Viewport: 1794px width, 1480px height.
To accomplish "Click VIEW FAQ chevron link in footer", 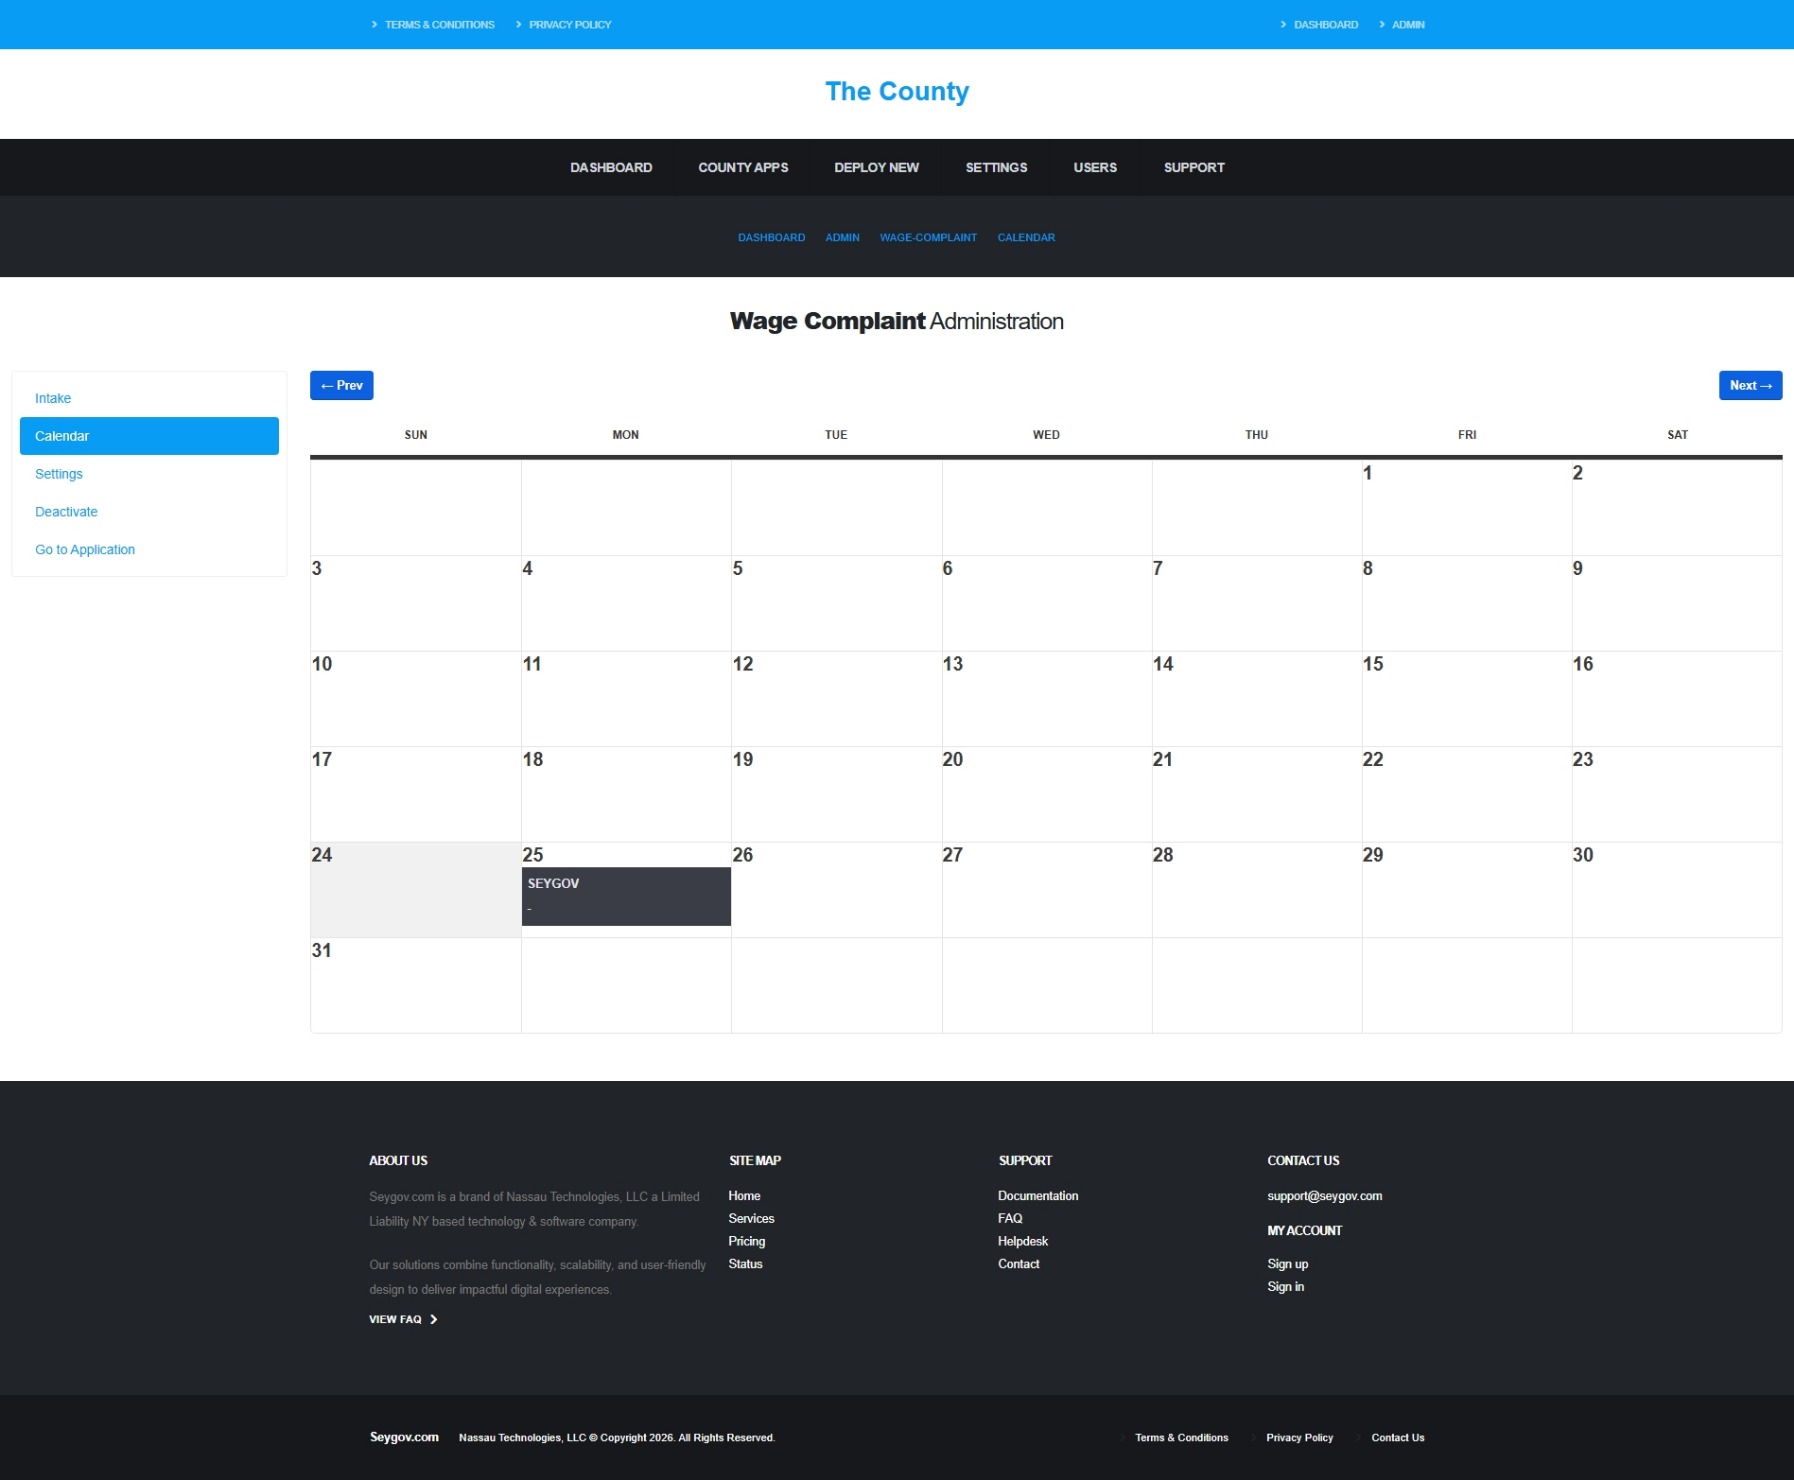I will (403, 1320).
